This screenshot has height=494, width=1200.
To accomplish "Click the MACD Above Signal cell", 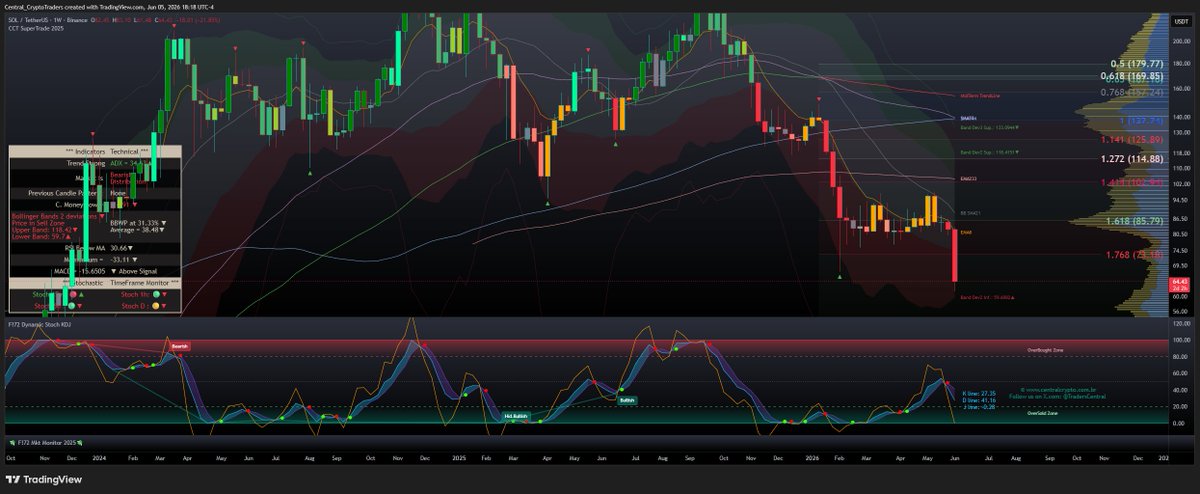I will pos(134,272).
